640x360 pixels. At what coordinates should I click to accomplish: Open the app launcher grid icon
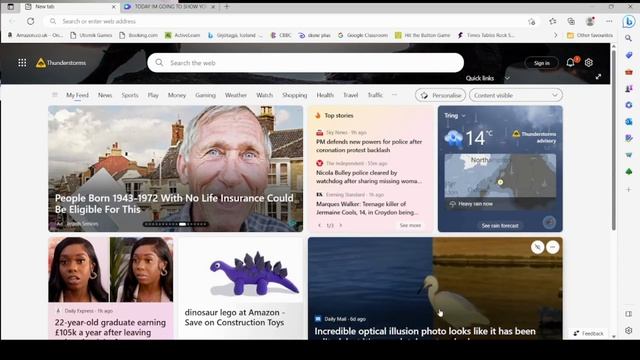(22, 62)
